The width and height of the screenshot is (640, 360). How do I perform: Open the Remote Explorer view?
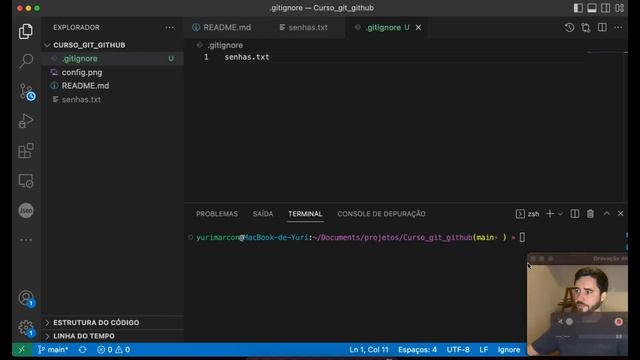(26, 180)
